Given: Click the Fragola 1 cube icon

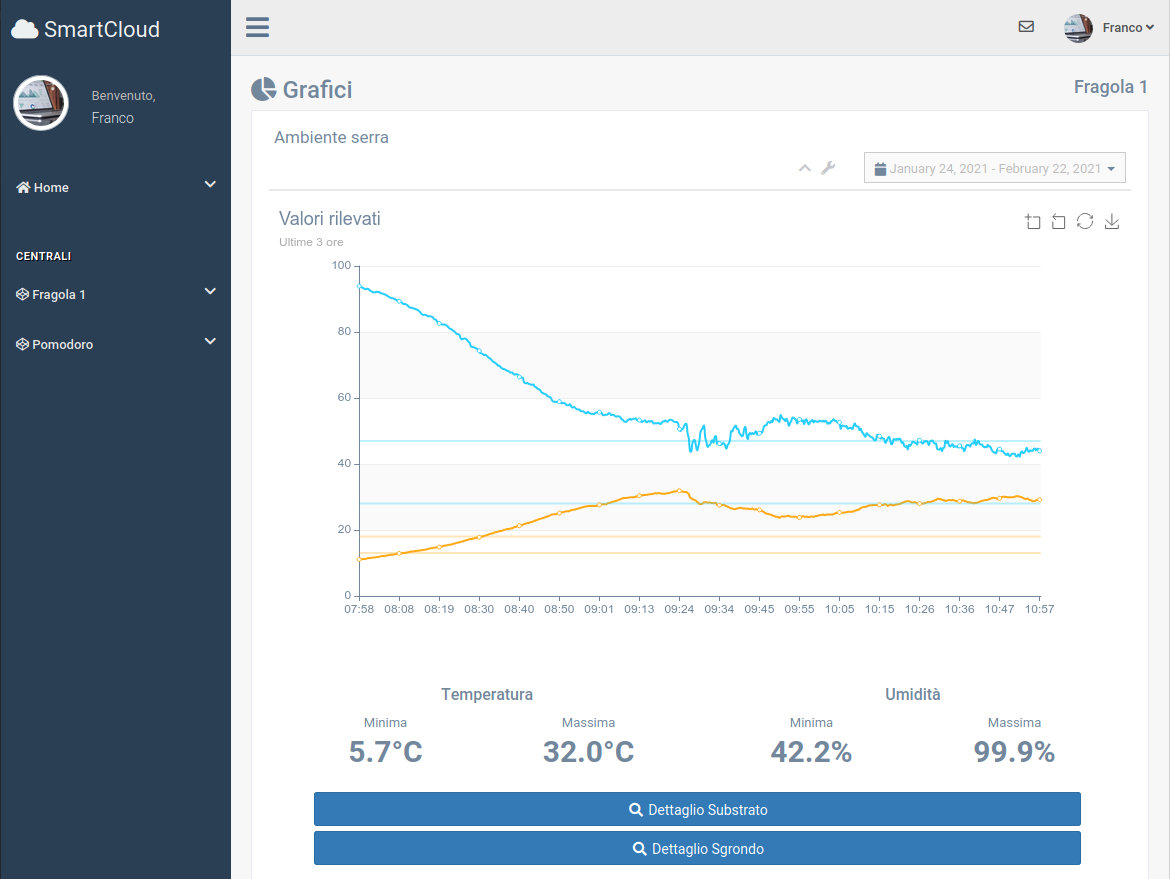Looking at the screenshot, I should 22,295.
